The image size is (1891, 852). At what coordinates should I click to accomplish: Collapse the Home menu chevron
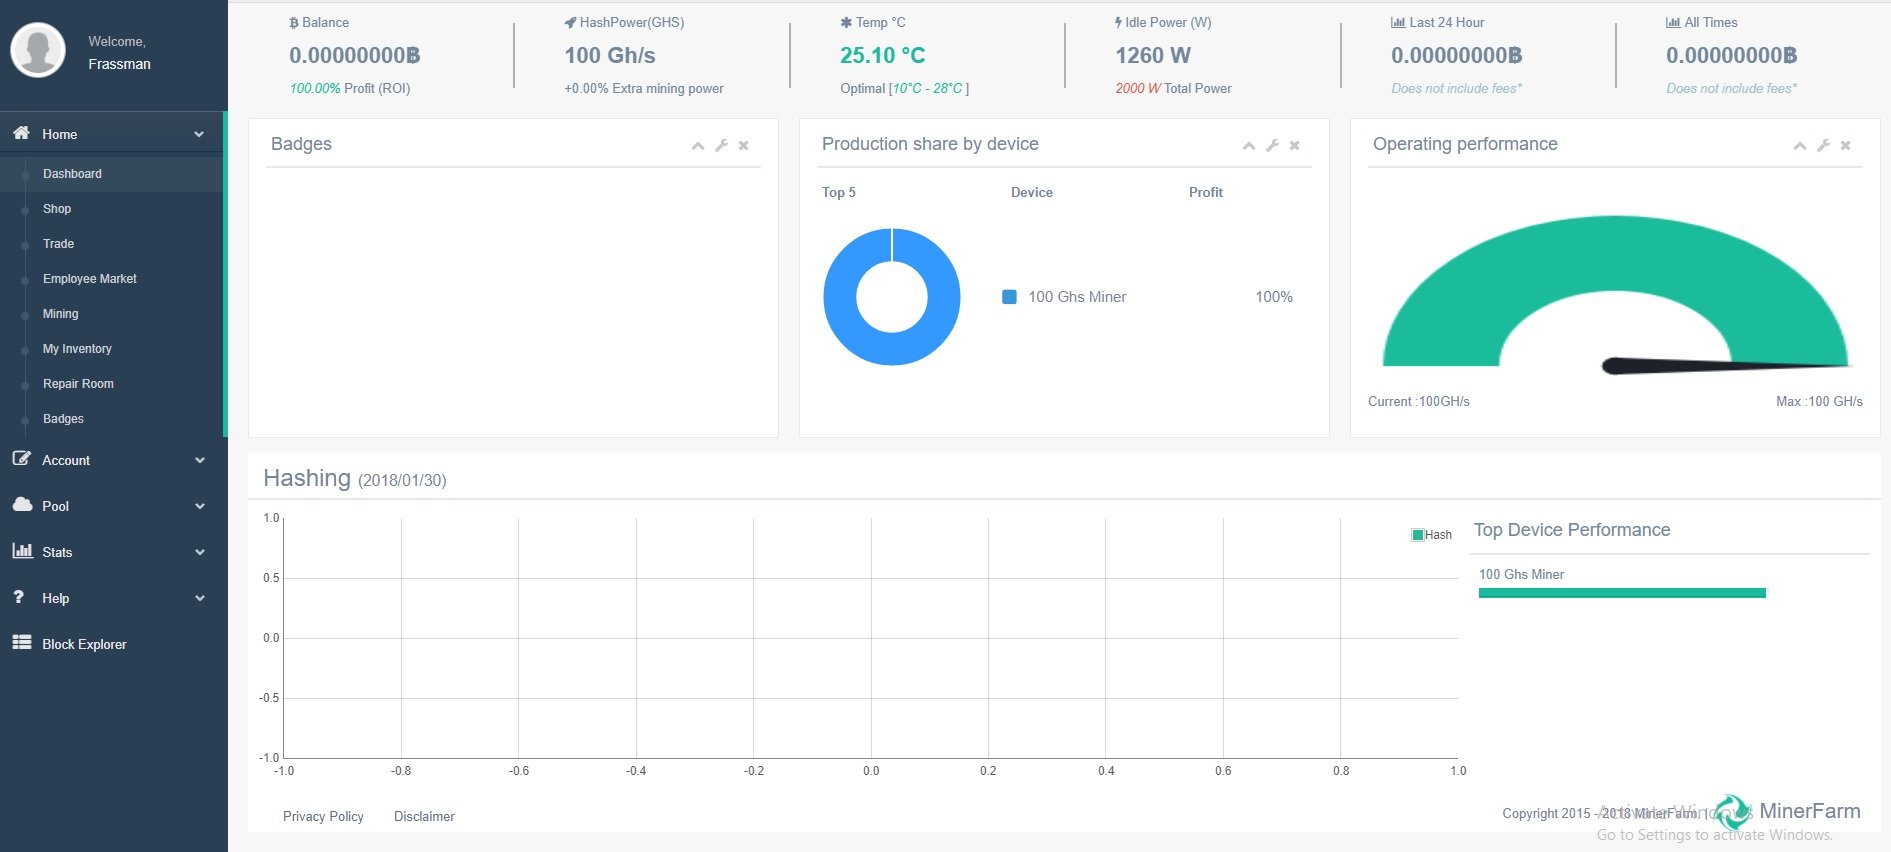(200, 134)
